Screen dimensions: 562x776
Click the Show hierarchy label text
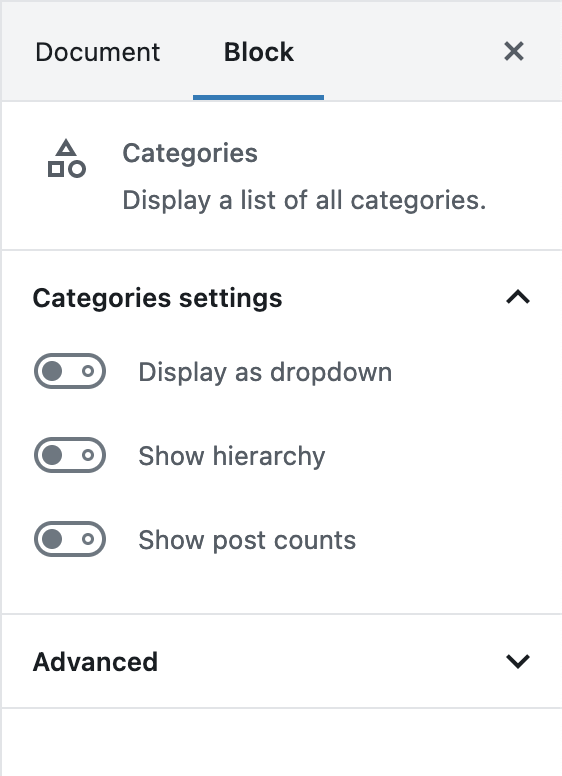pos(232,456)
